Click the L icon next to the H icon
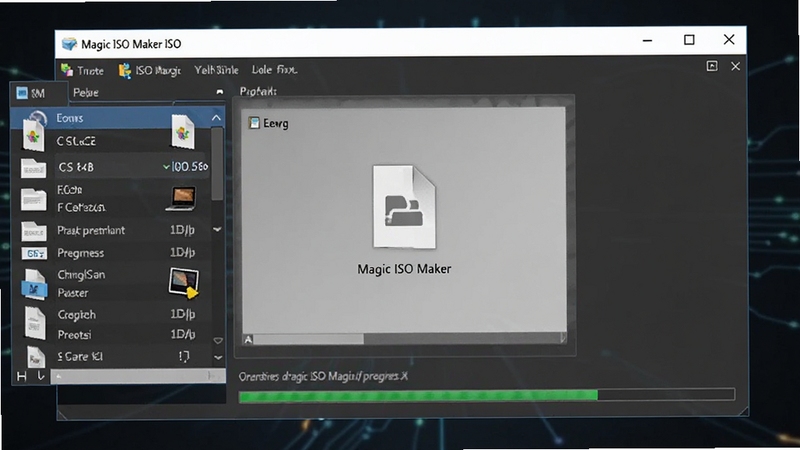Image resolution: width=800 pixels, height=450 pixels. pyautogui.click(x=41, y=376)
